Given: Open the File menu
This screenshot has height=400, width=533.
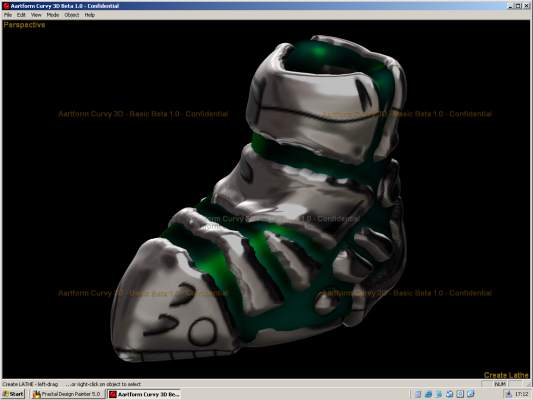Looking at the screenshot, I should (8, 15).
